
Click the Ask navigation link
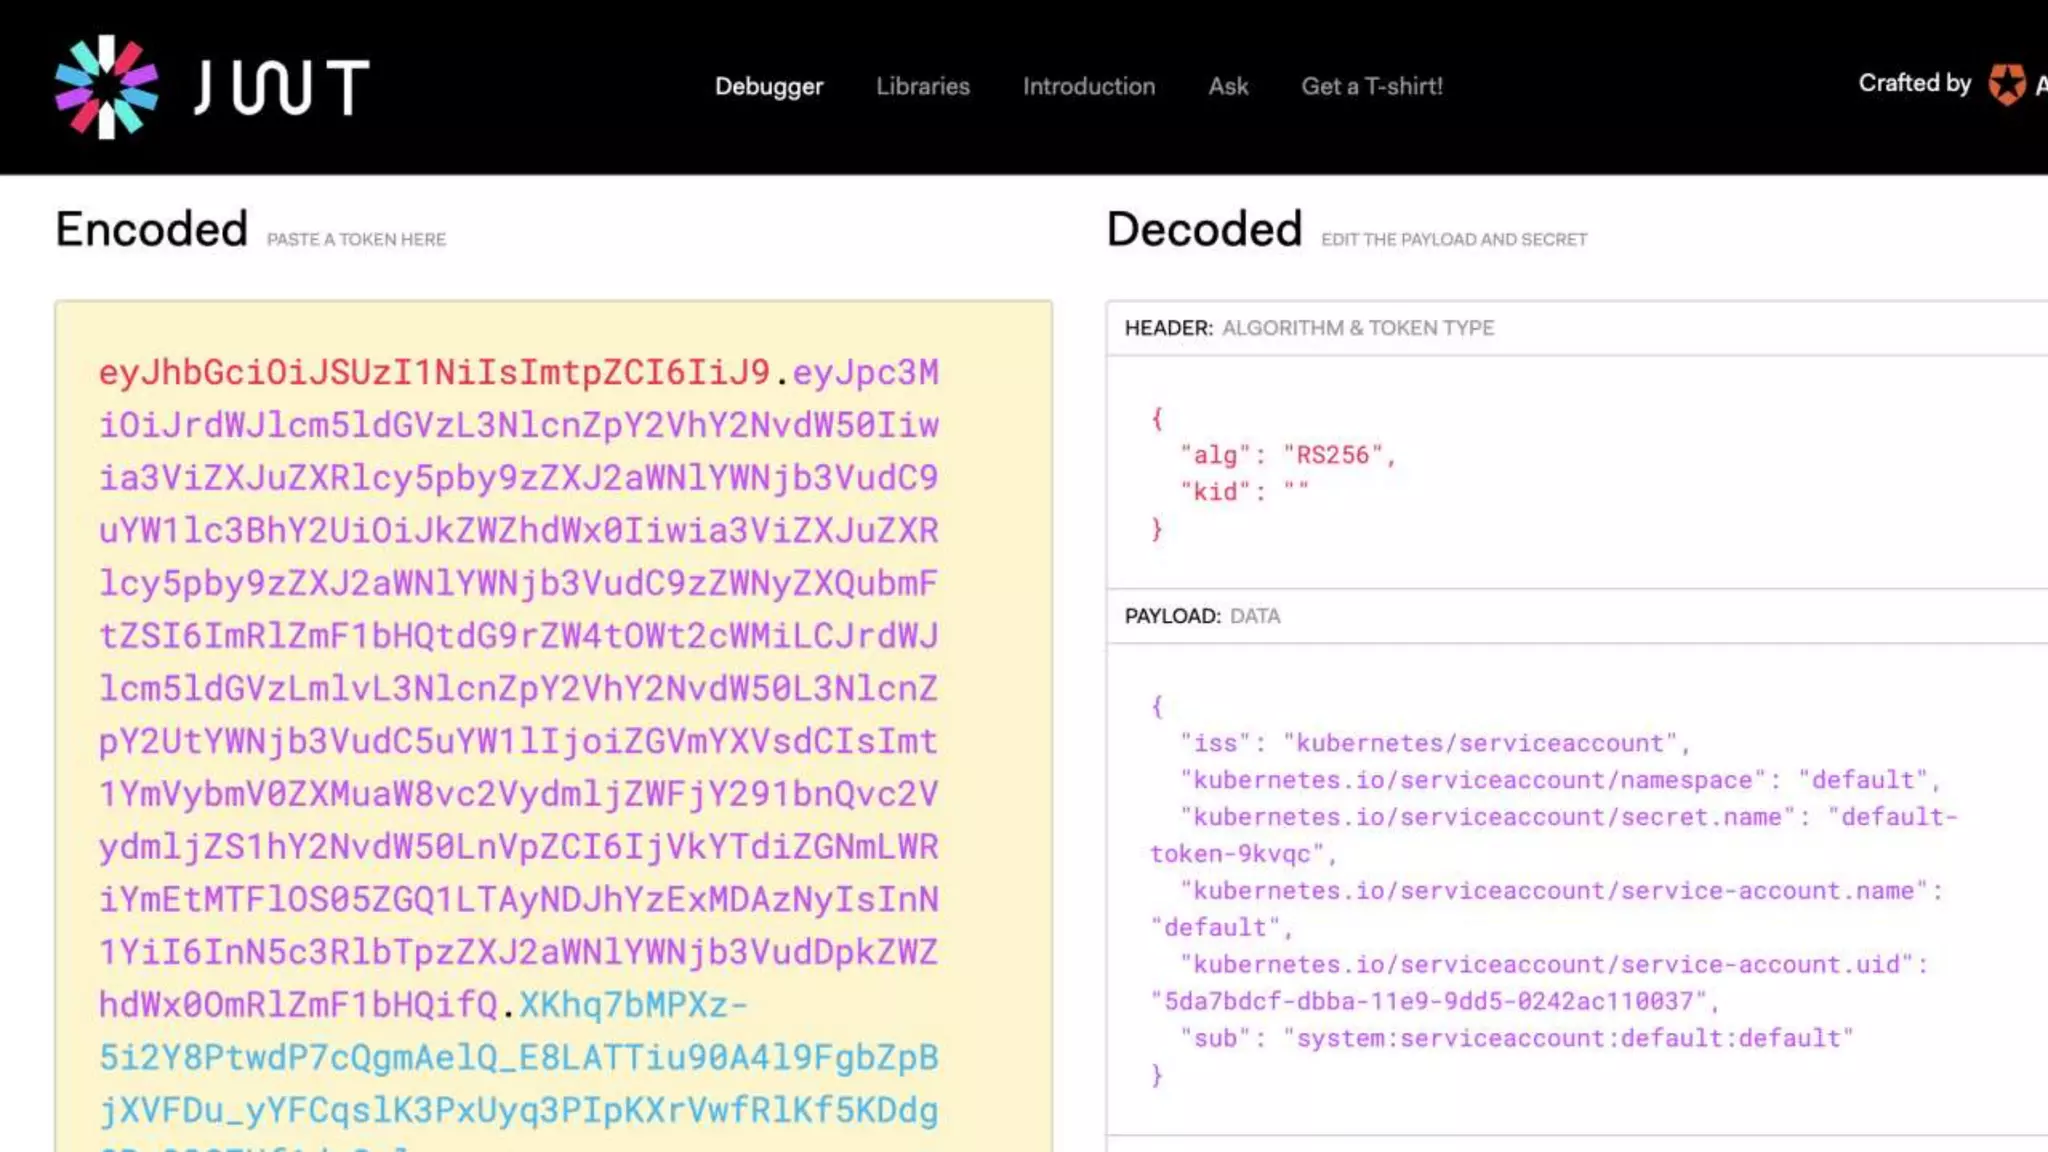(1227, 86)
